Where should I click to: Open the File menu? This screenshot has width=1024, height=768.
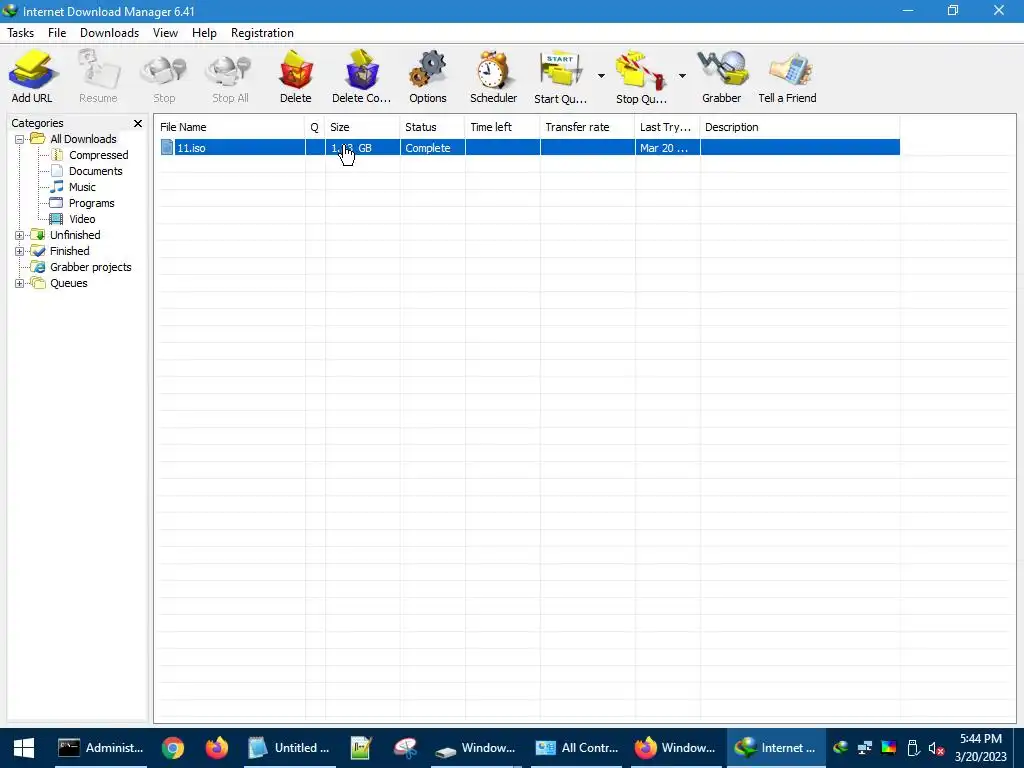click(57, 33)
